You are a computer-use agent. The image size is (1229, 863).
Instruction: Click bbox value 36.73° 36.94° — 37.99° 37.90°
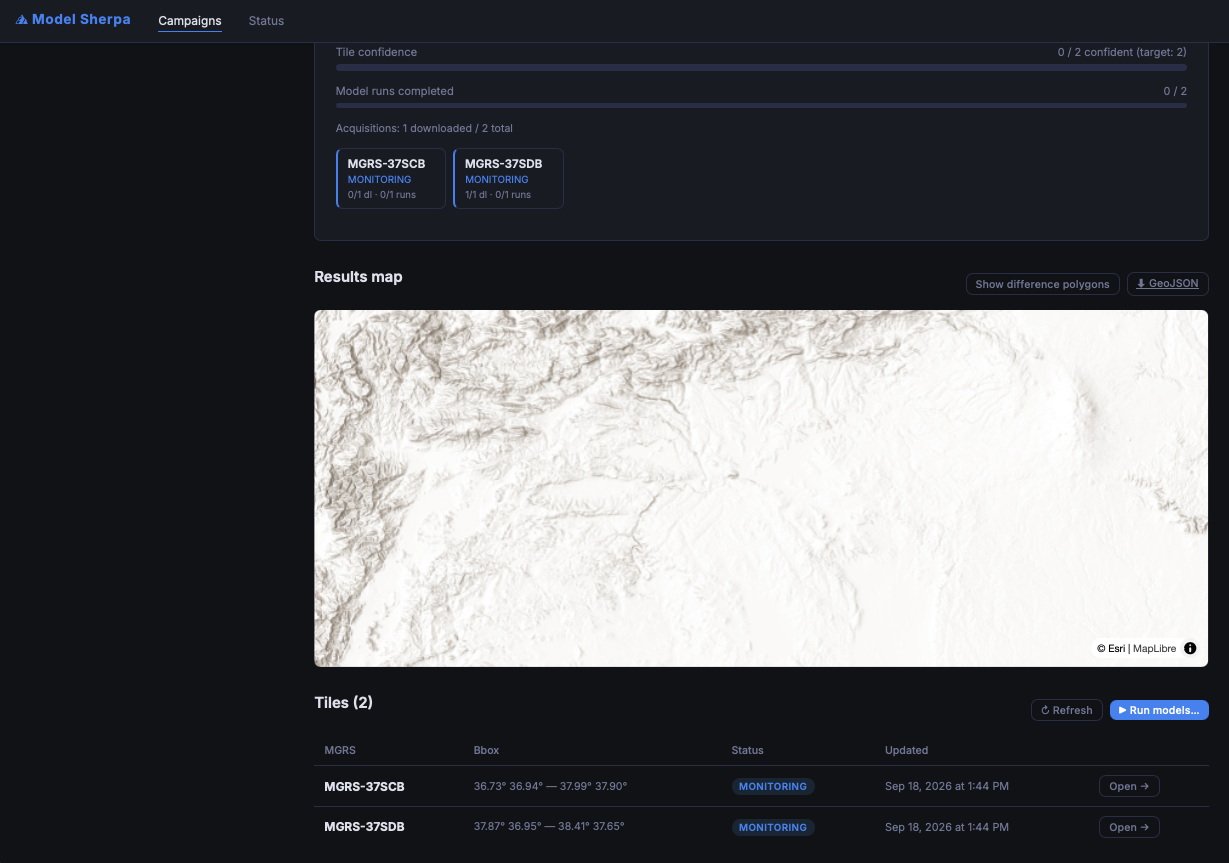click(x=550, y=787)
